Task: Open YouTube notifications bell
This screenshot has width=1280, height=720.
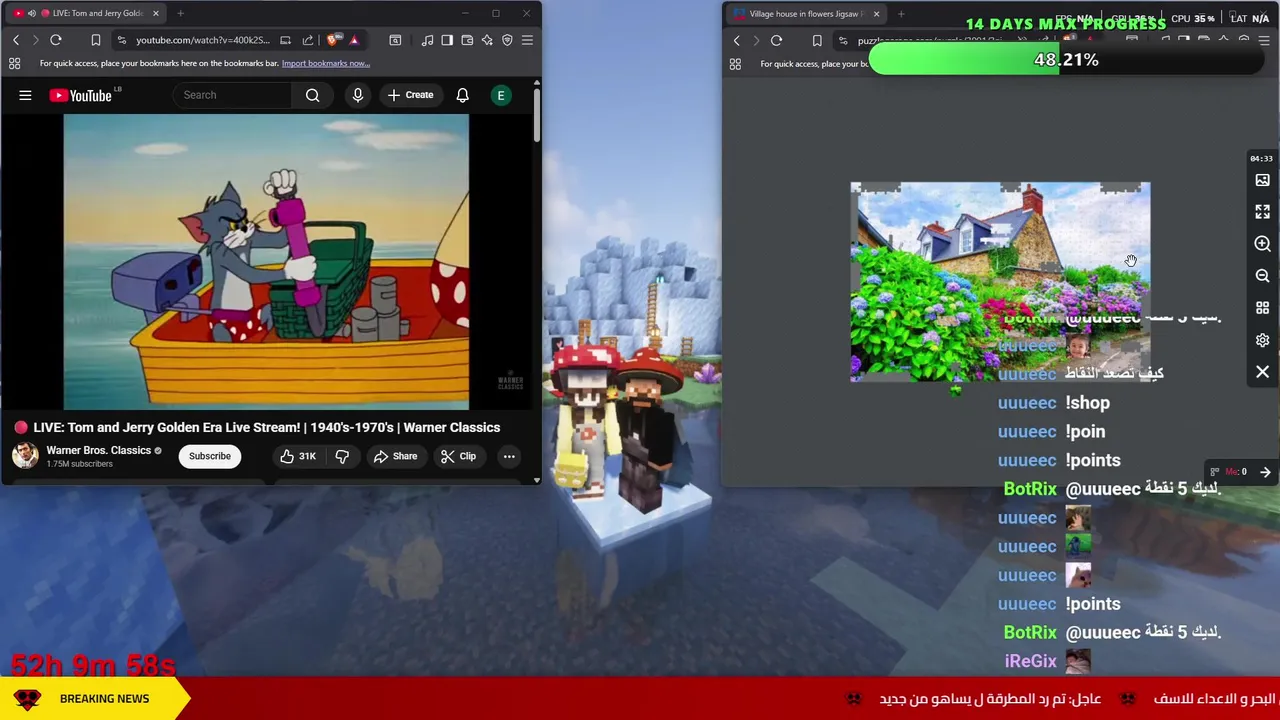Action: (x=462, y=95)
